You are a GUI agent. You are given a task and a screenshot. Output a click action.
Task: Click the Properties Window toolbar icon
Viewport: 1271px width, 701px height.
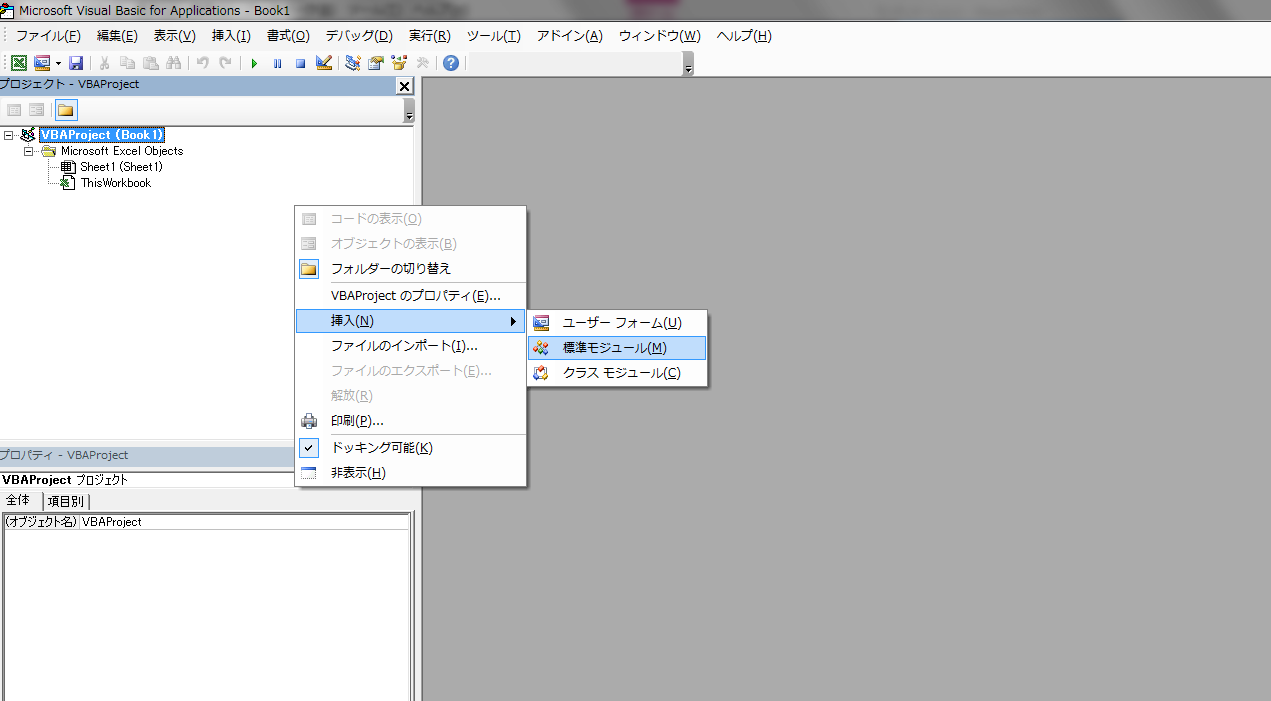[x=375, y=62]
